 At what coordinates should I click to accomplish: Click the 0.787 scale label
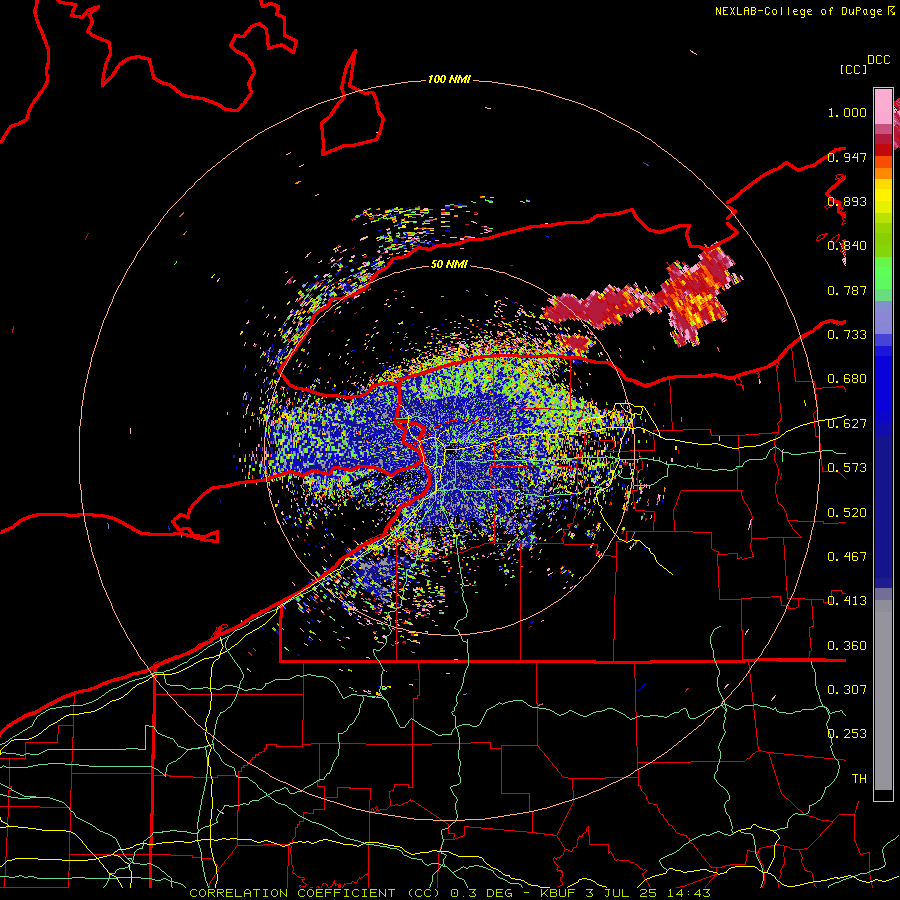(x=847, y=290)
